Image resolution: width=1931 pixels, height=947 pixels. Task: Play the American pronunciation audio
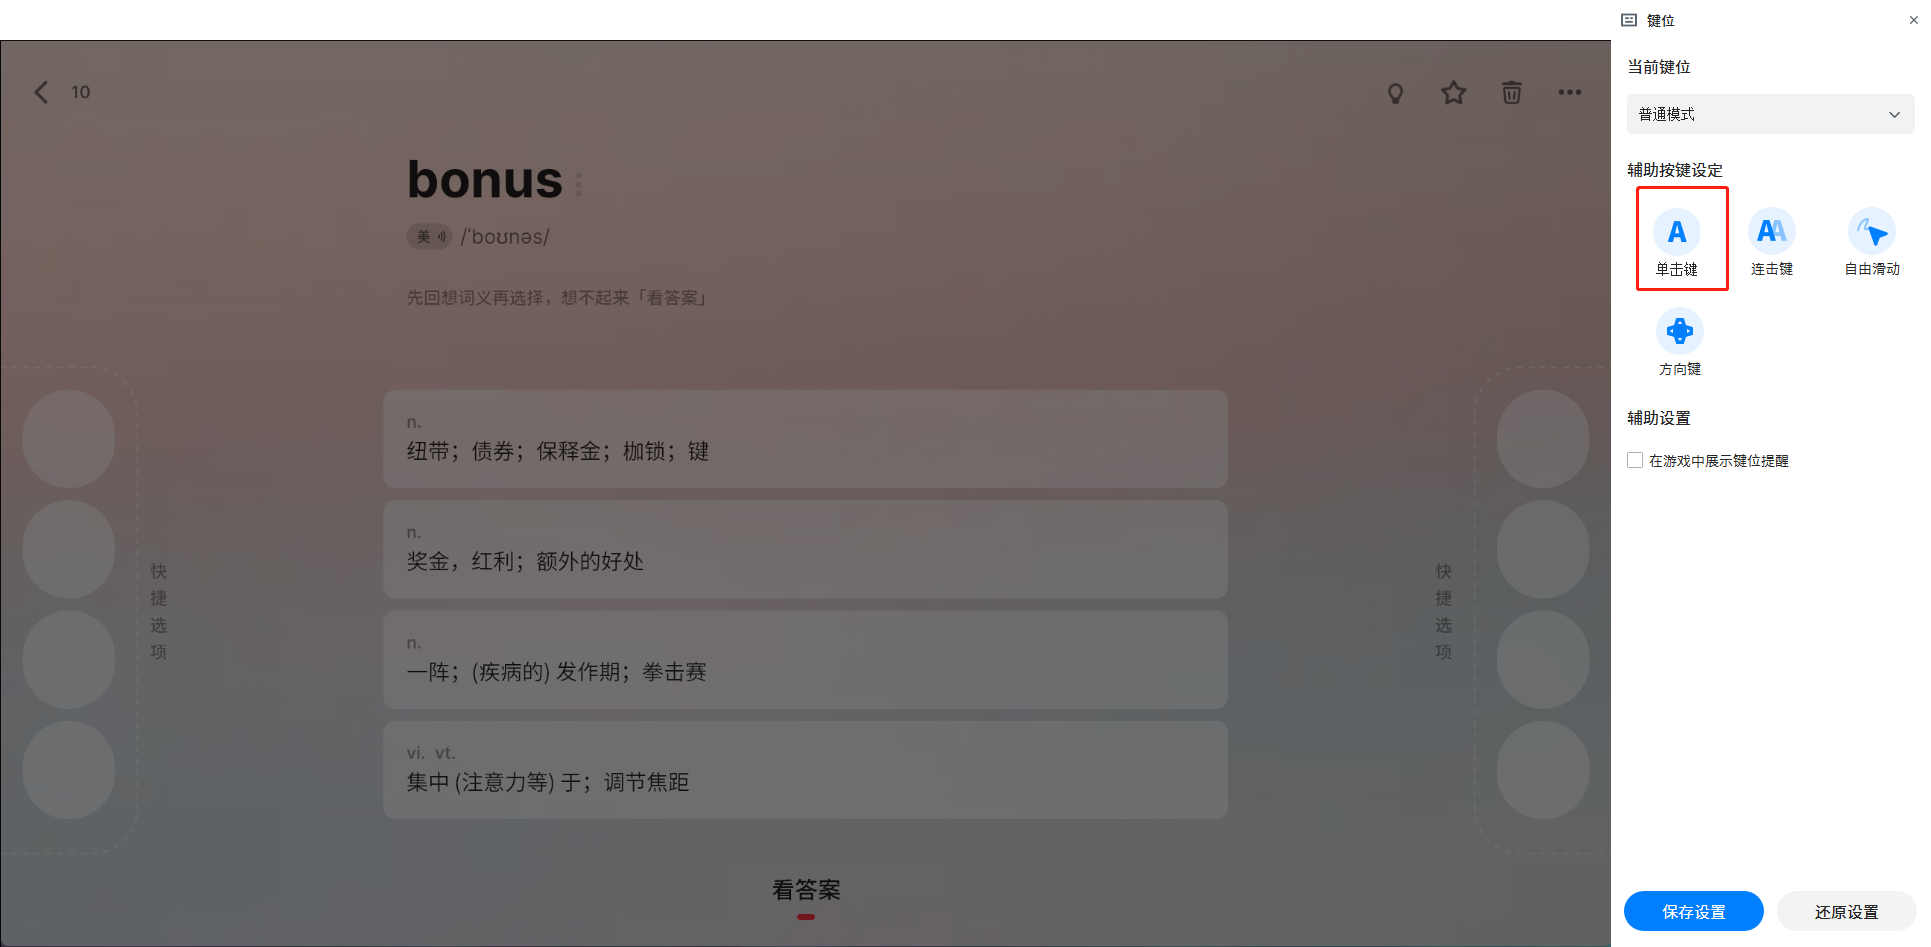[429, 237]
